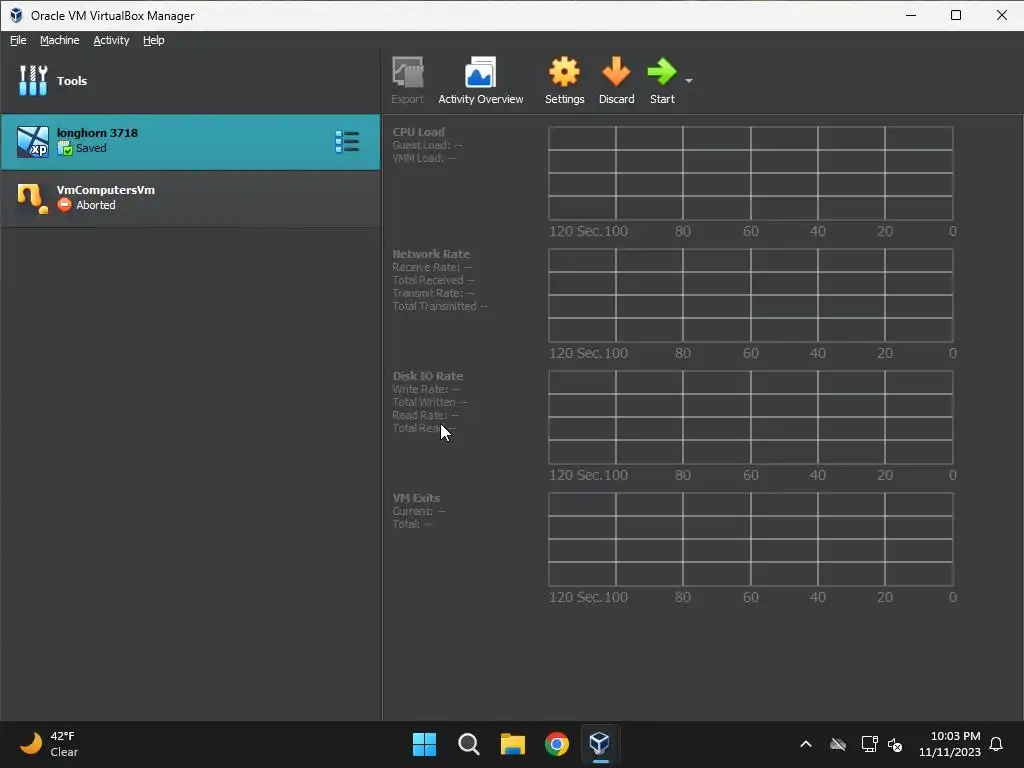The image size is (1024, 768).
Task: Maximize the VirtualBox Manager window
Action: tap(956, 15)
